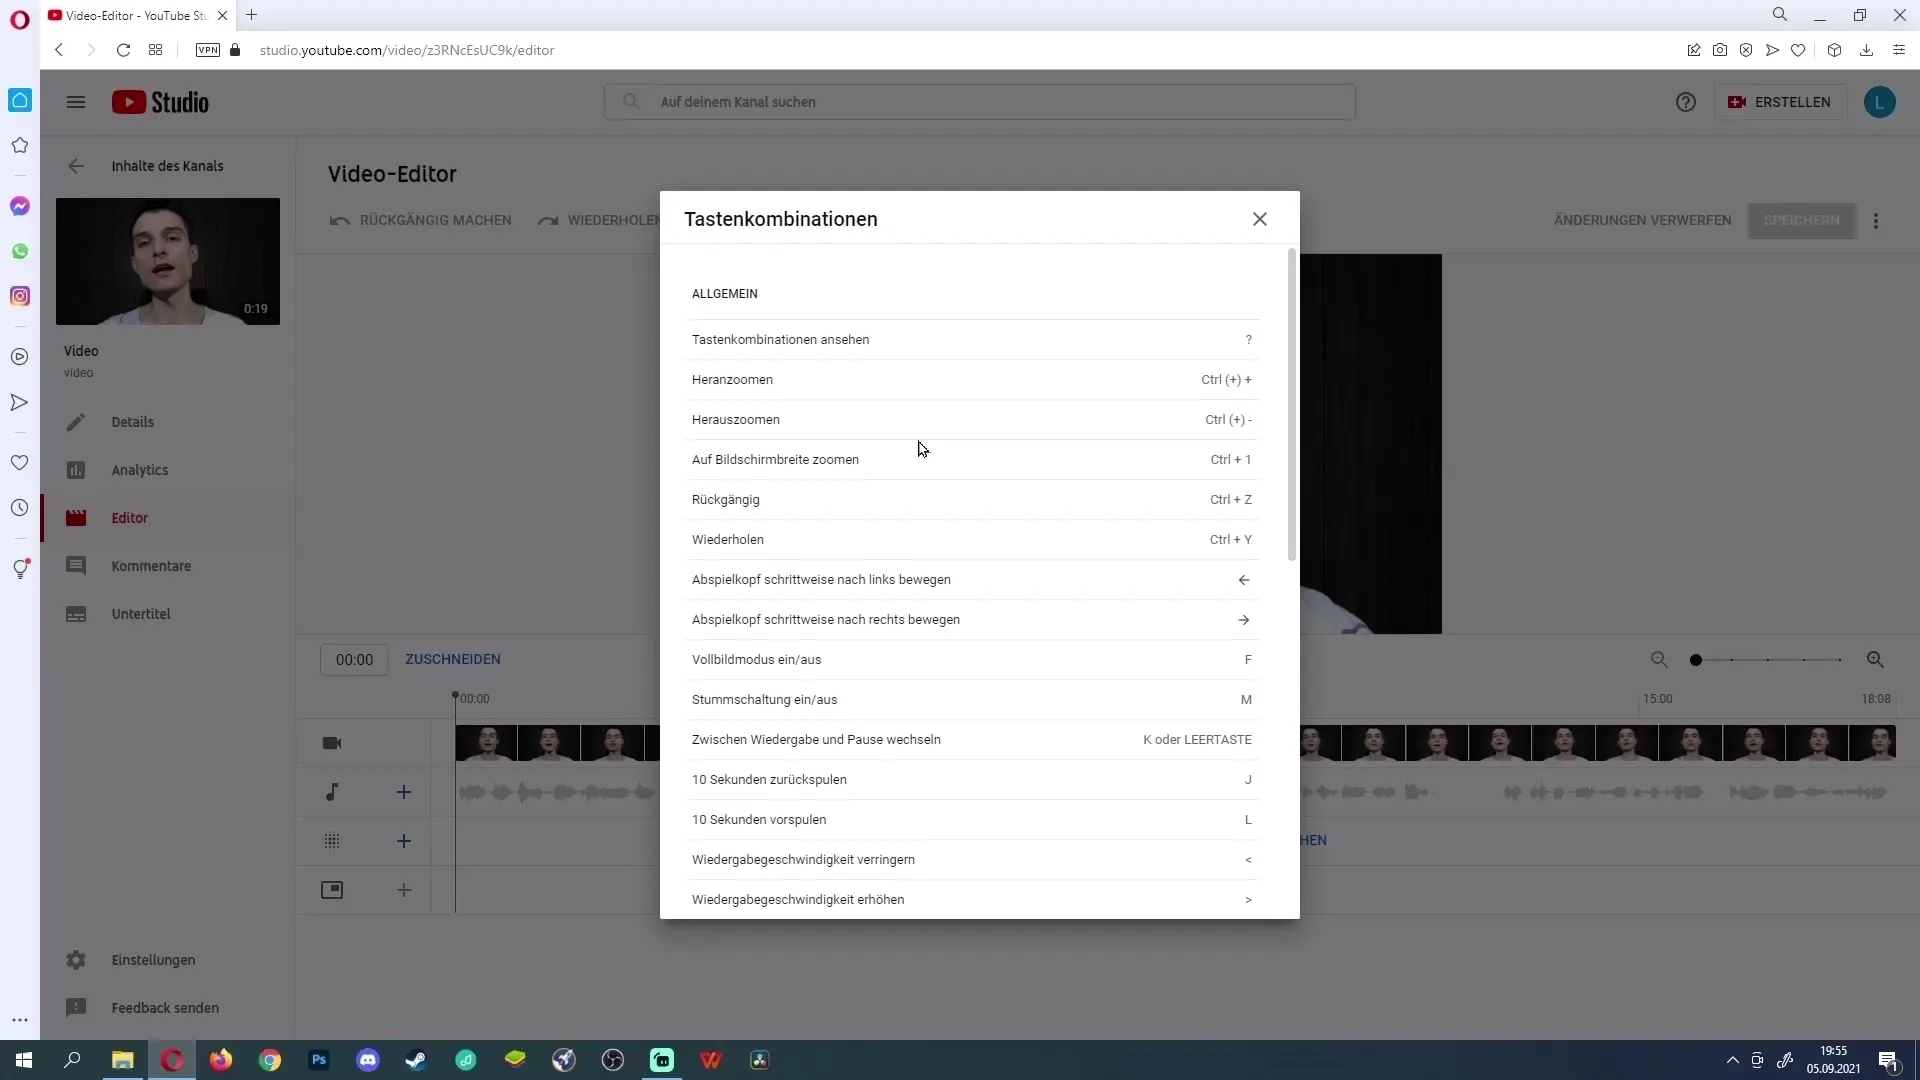Open Photoshop from the taskbar
The height and width of the screenshot is (1080, 1920).
[x=319, y=1060]
